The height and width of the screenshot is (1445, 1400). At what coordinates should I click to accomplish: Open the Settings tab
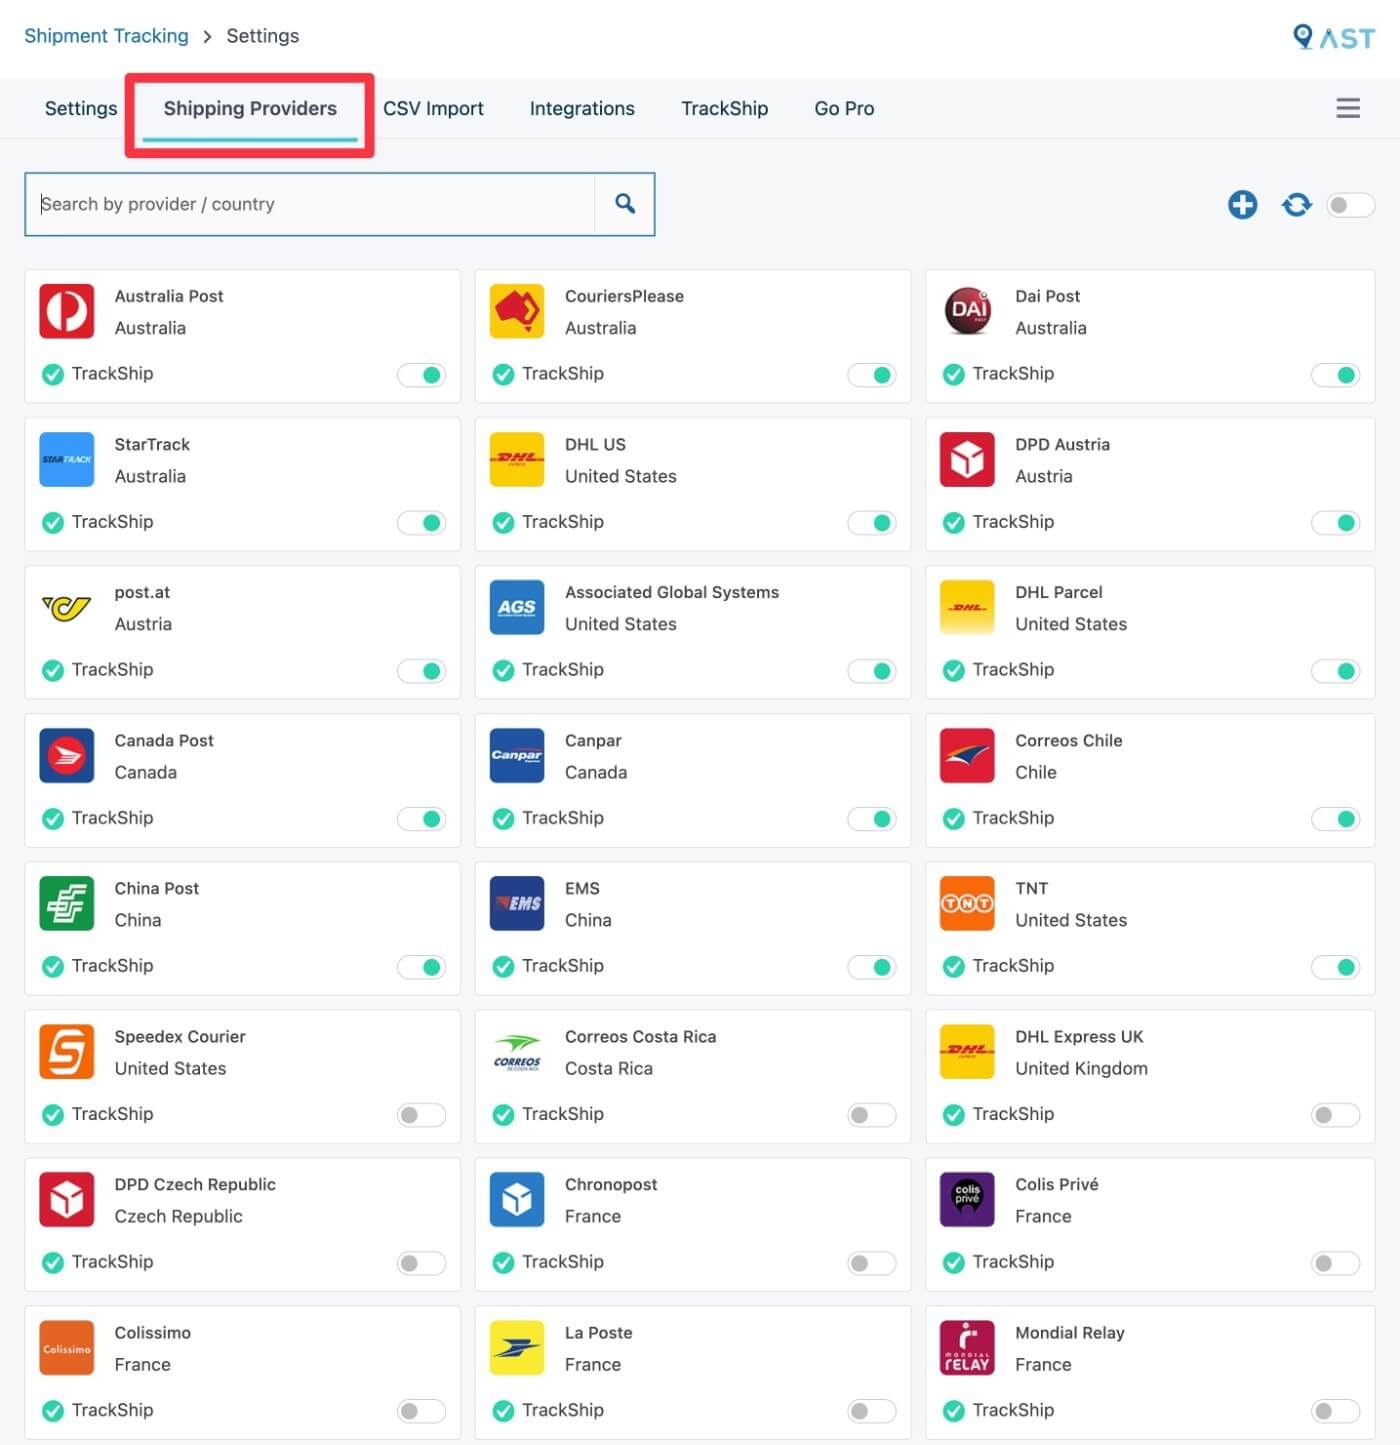[x=81, y=108]
